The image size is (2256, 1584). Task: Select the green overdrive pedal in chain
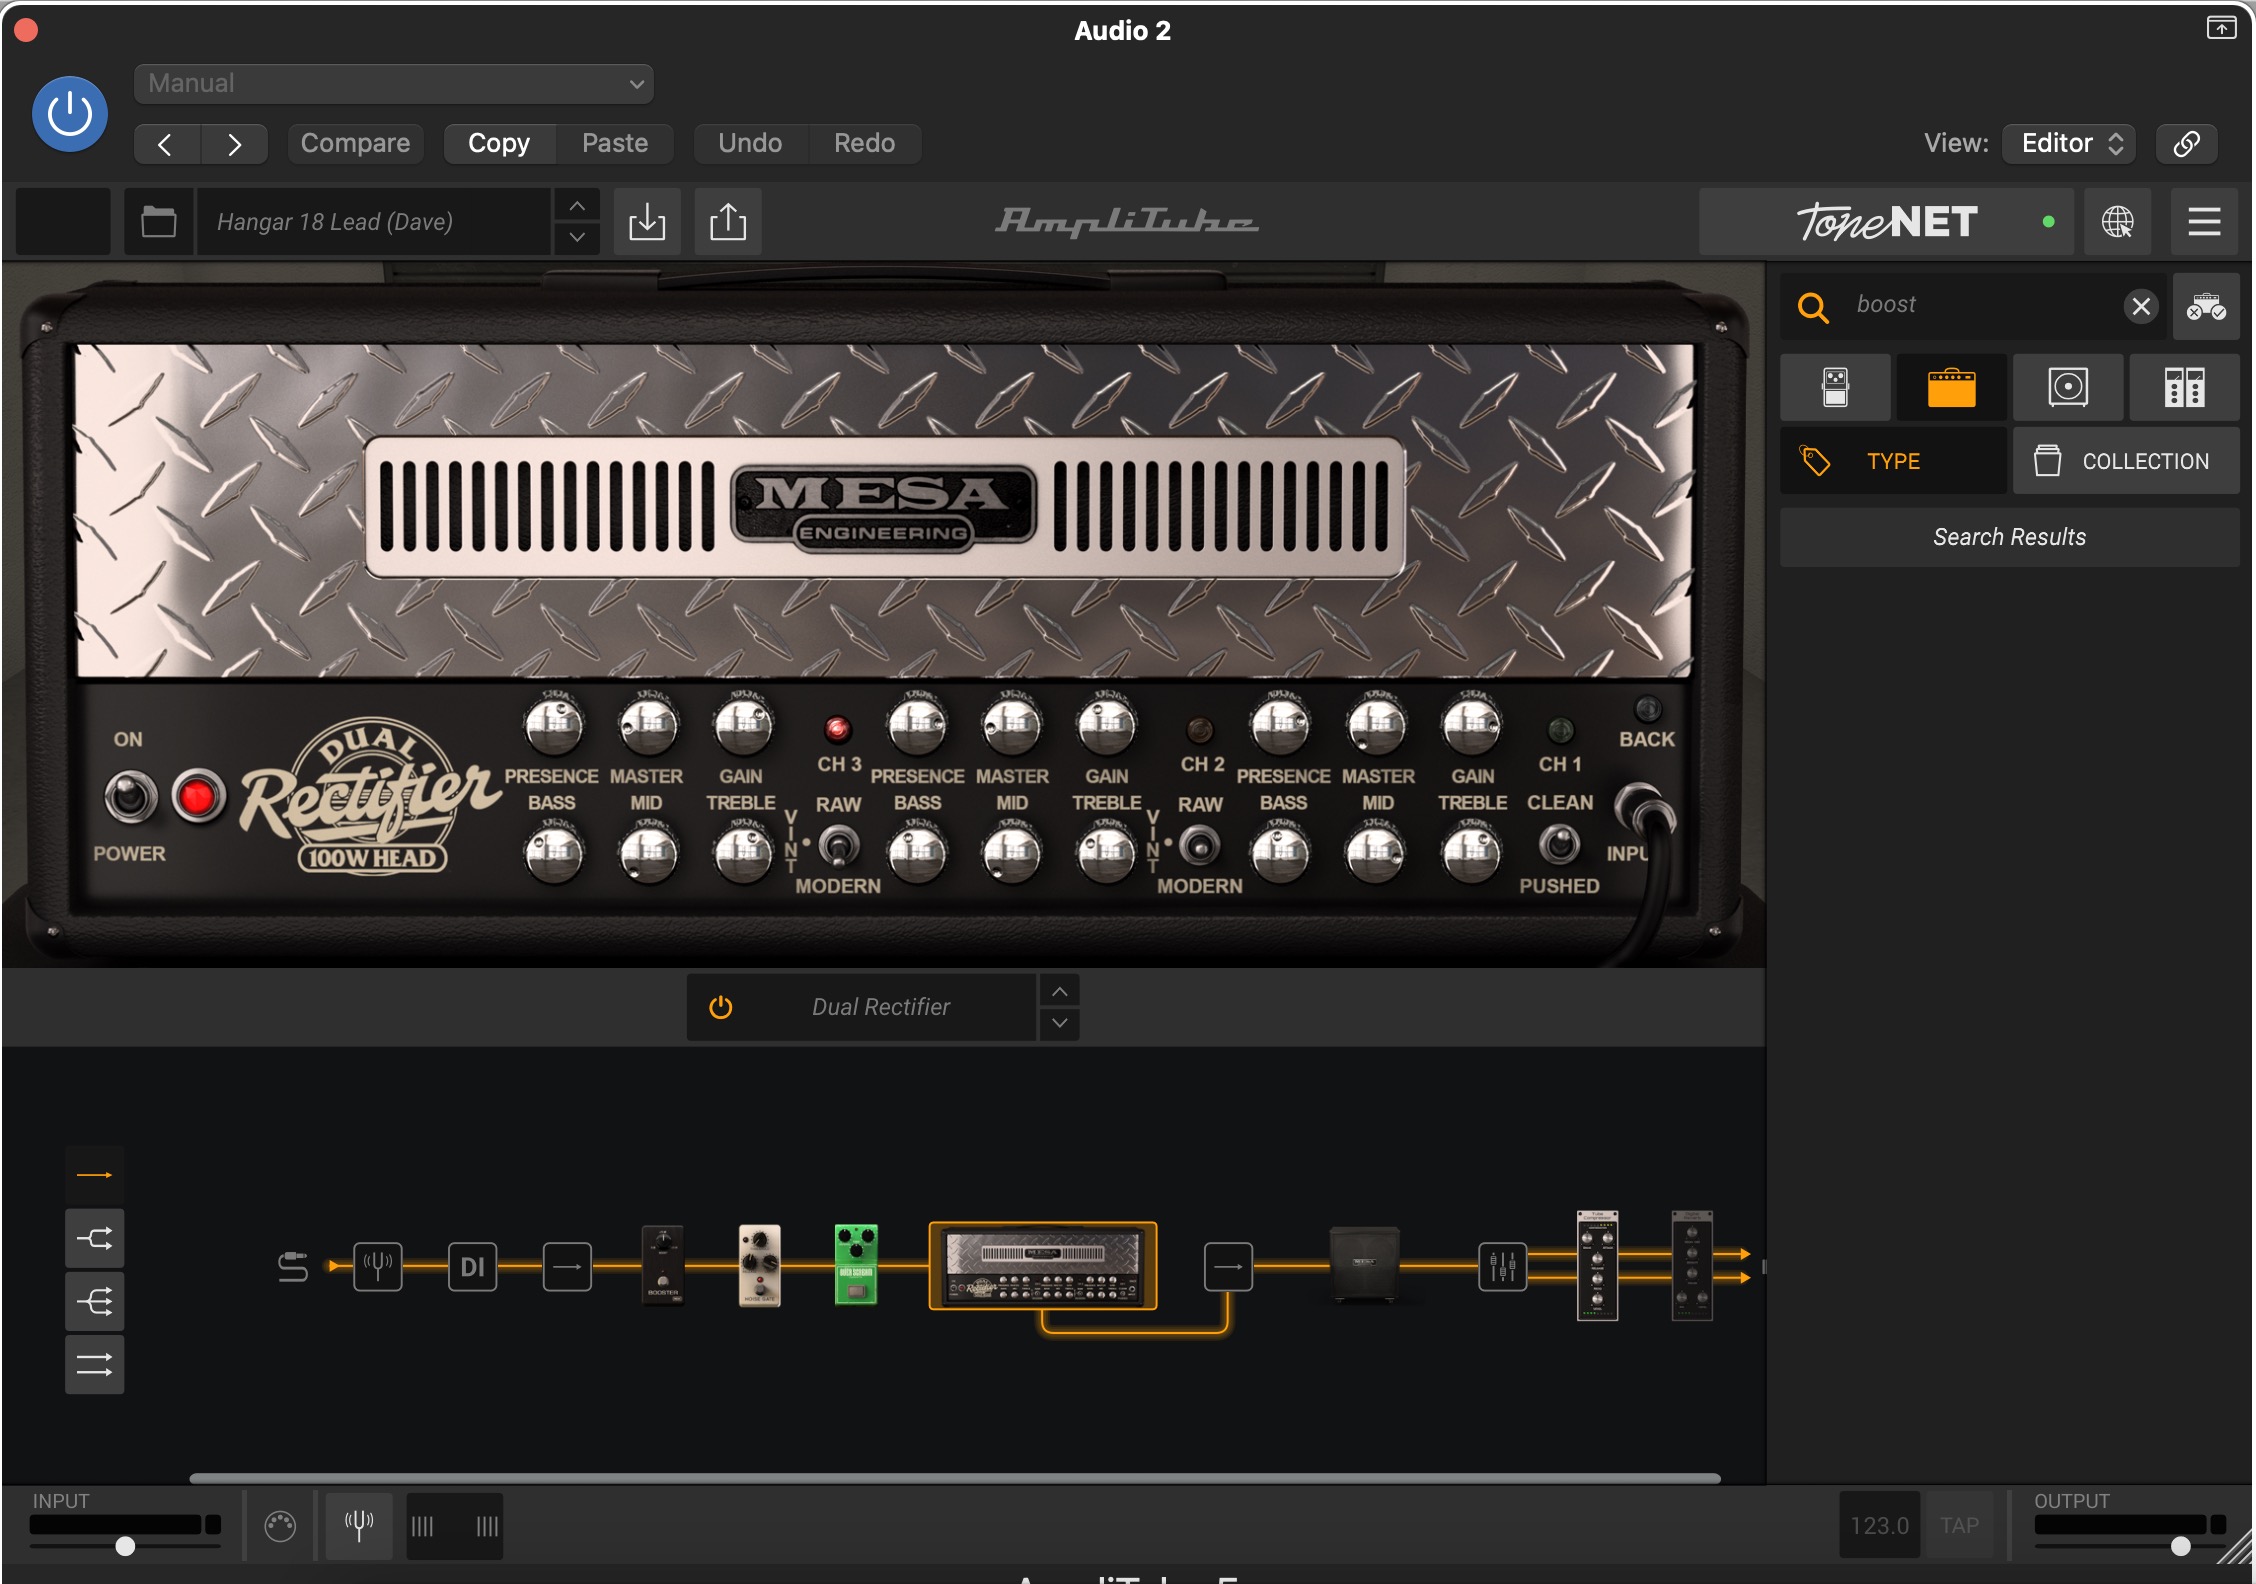pos(856,1265)
